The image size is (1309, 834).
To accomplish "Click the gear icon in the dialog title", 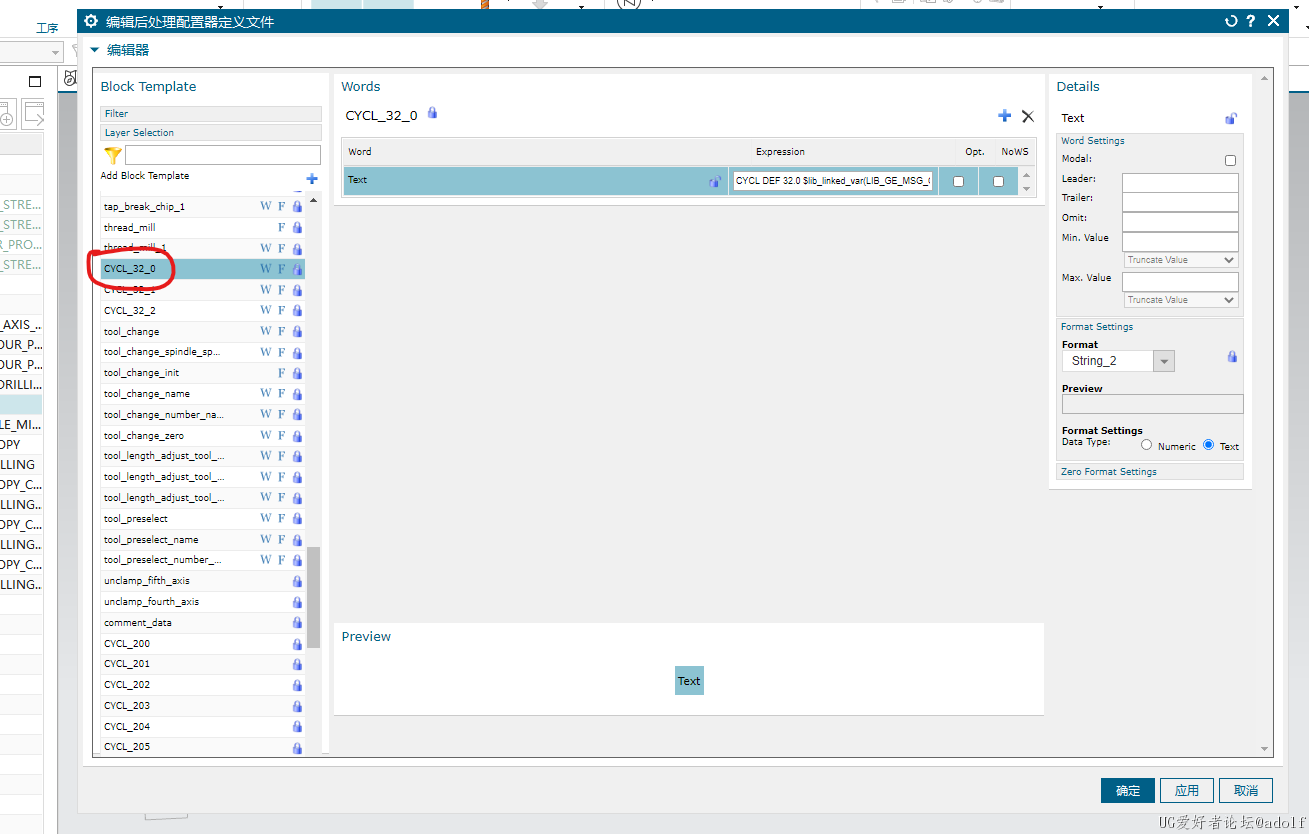I will [x=91, y=21].
